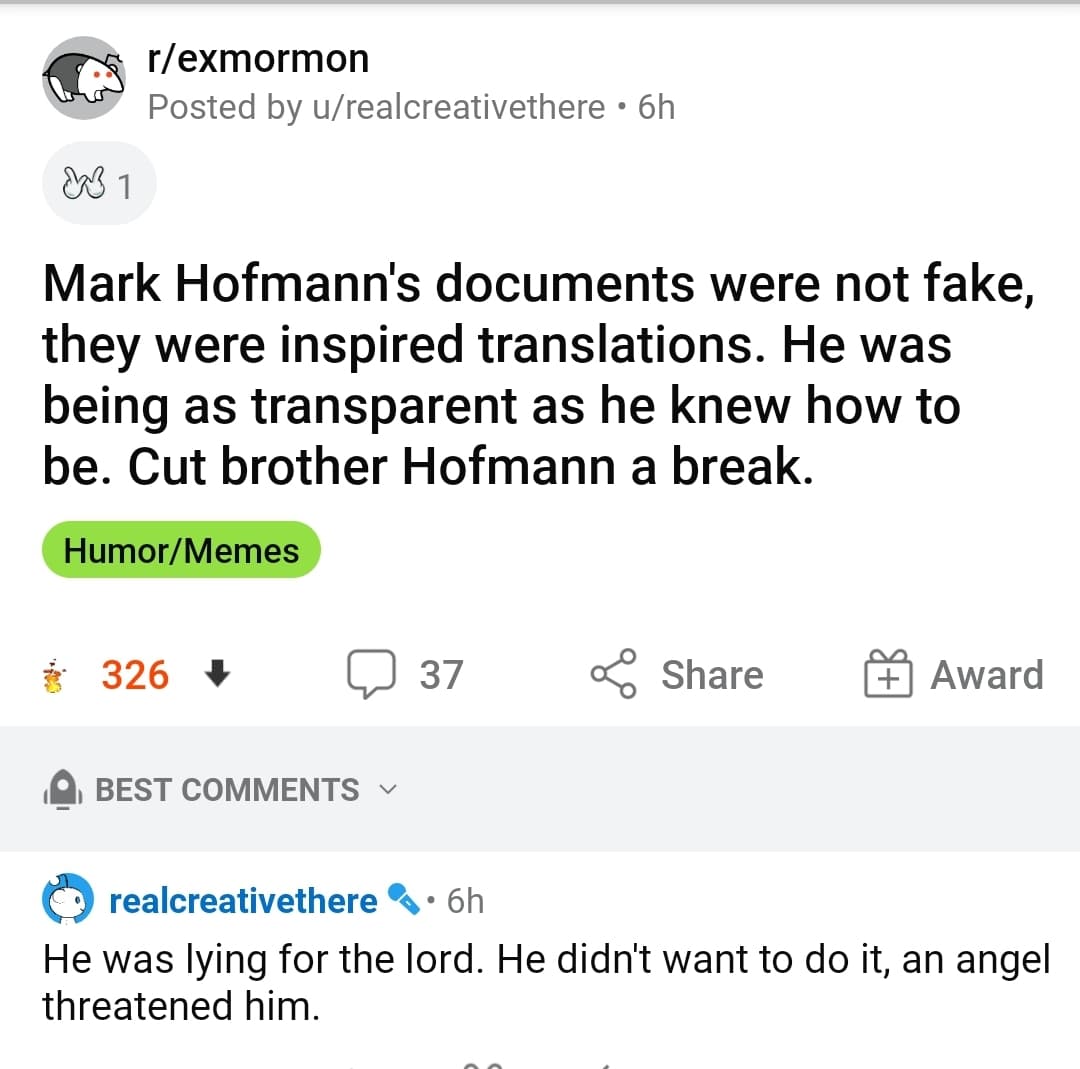
Task: Tap the blue microphone OP icon
Action: [x=402, y=901]
